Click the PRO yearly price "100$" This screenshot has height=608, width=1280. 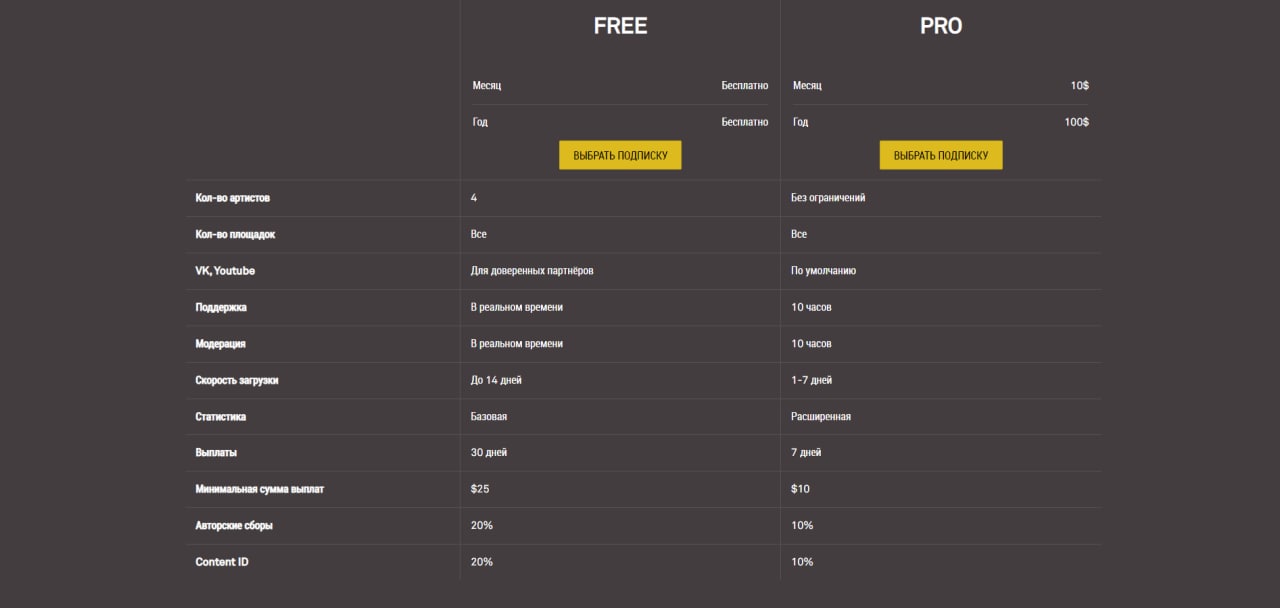tap(1076, 122)
